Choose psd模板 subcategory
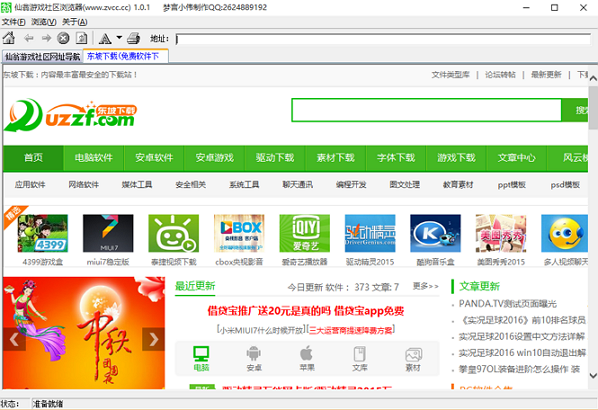Screen dimensions: 598x410 click(x=565, y=185)
